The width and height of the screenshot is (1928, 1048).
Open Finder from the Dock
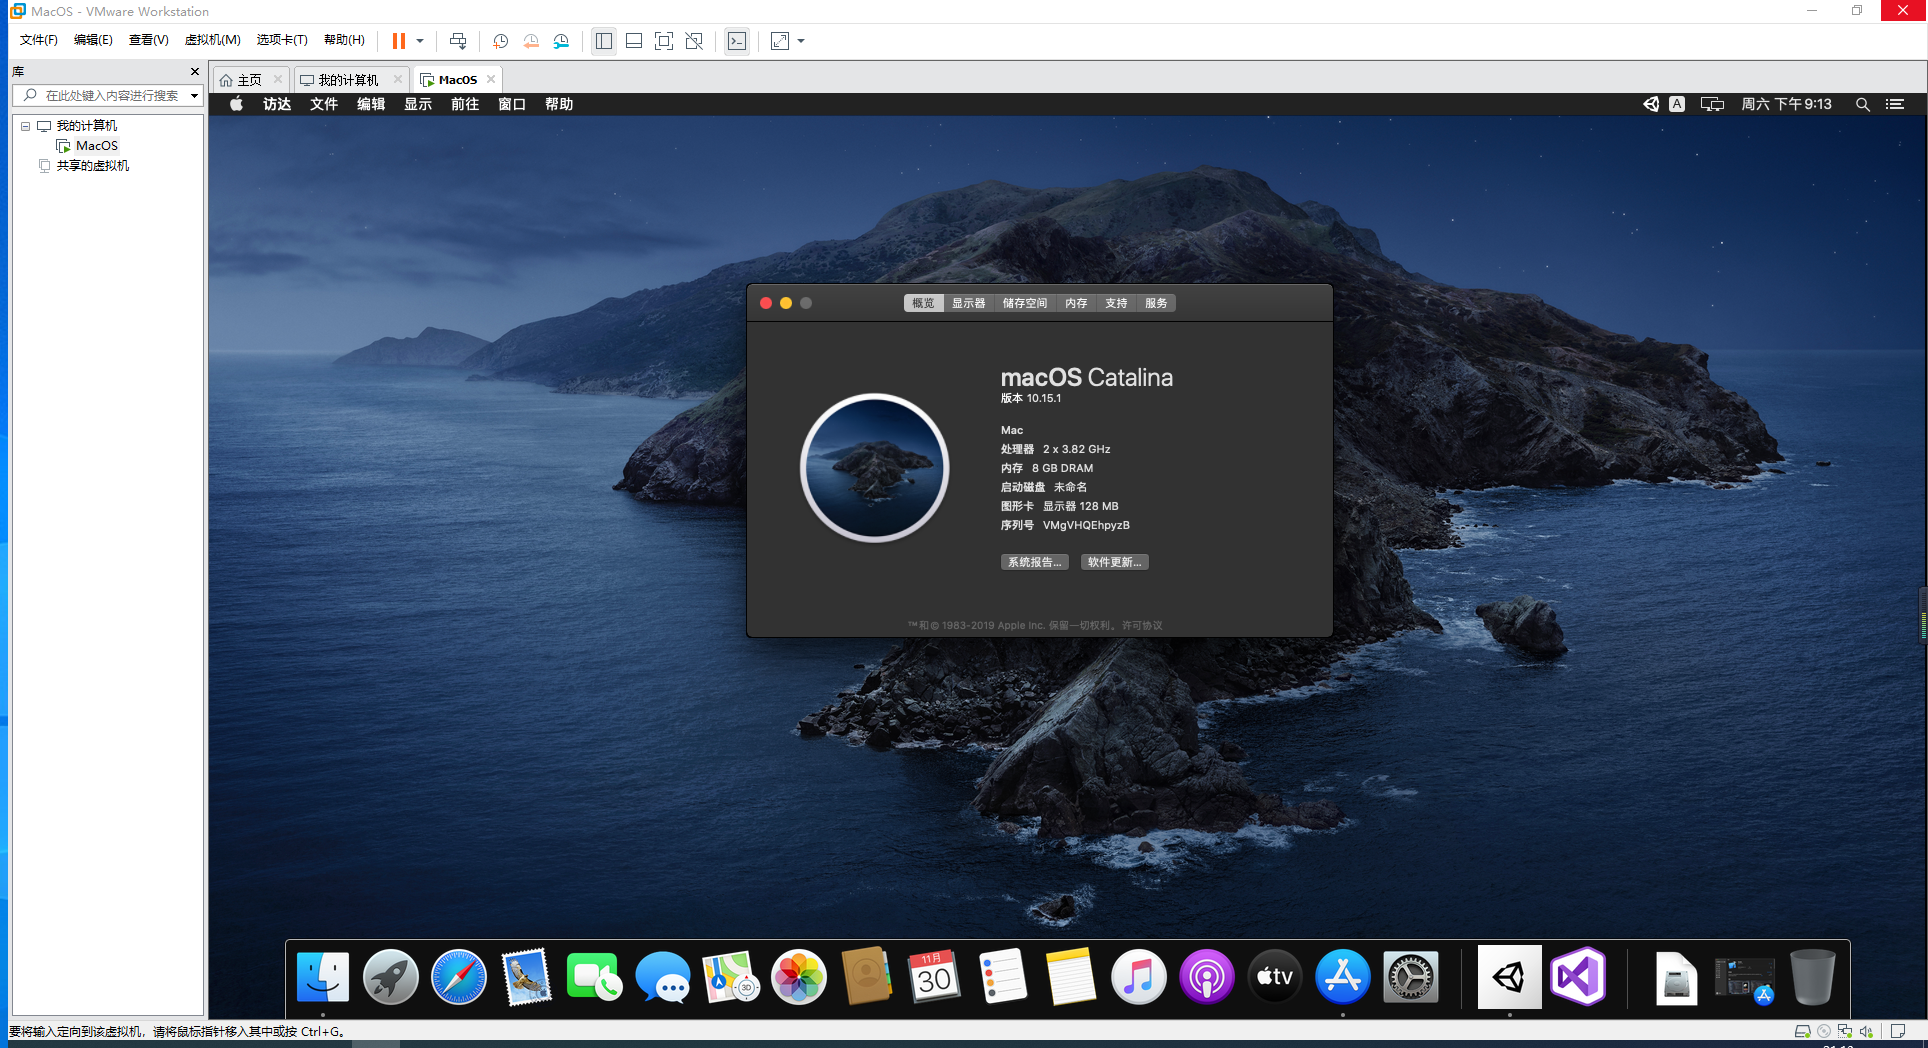click(323, 977)
